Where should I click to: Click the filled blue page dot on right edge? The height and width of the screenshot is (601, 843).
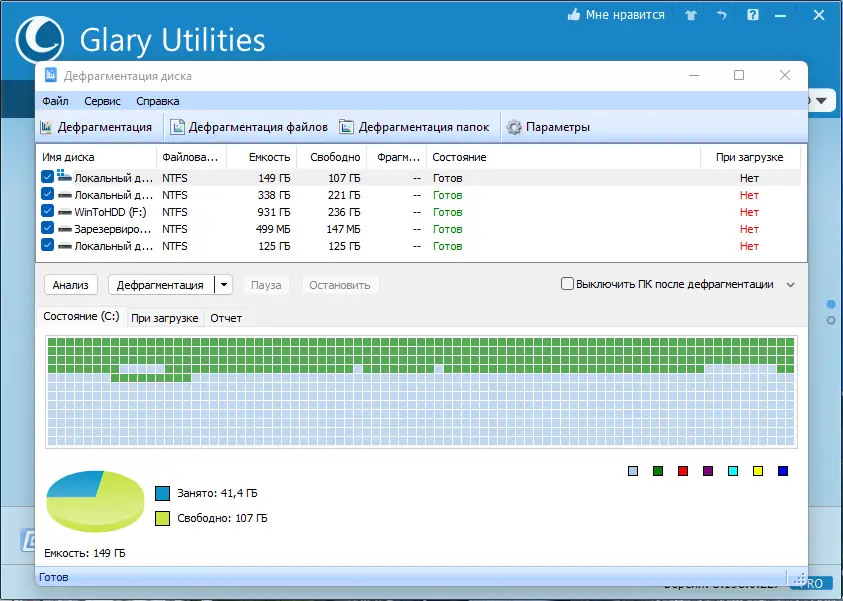(831, 305)
